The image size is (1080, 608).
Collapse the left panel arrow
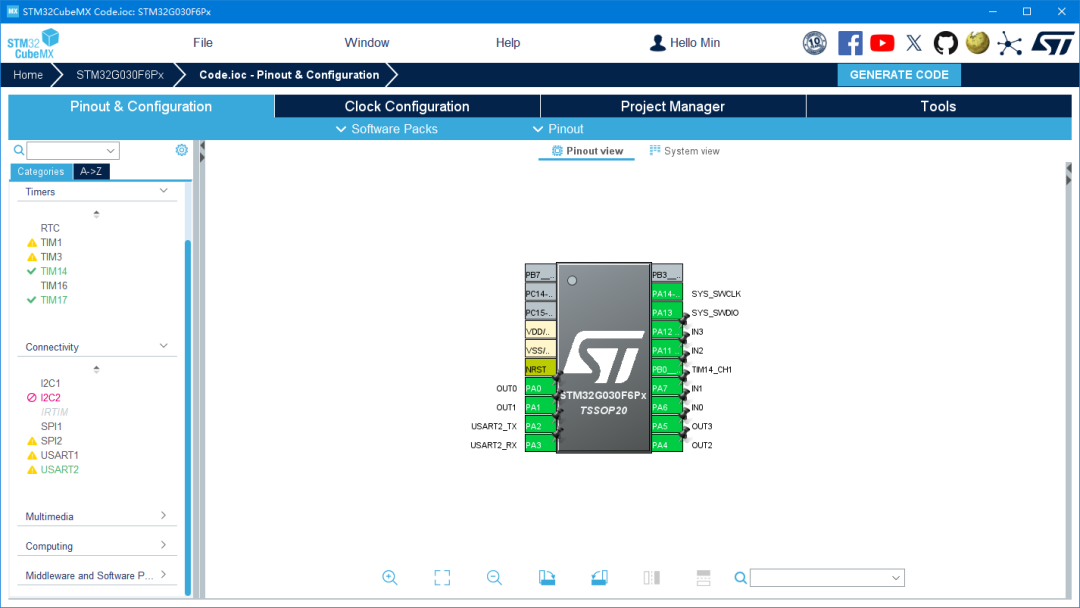click(202, 146)
